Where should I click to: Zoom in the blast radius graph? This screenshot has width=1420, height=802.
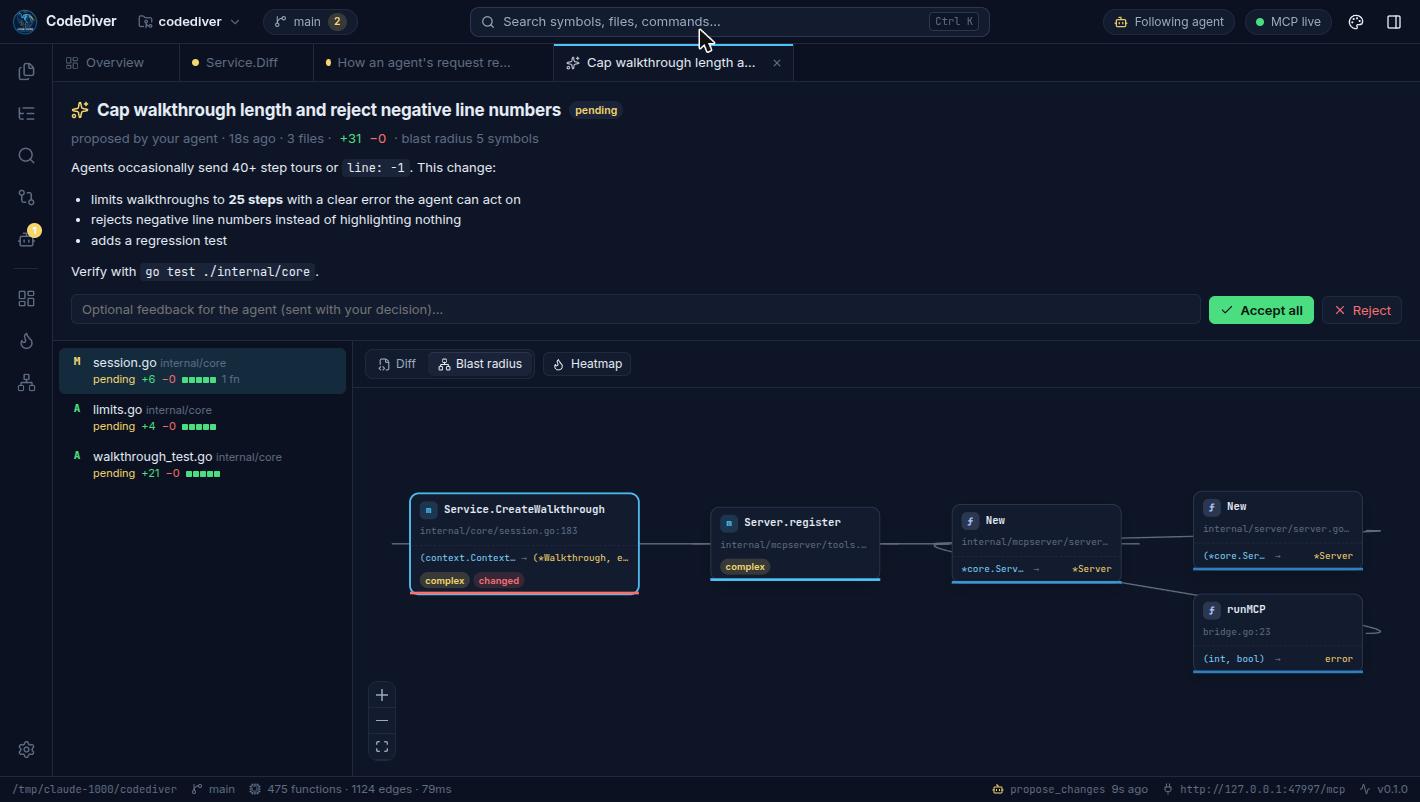coord(382,695)
